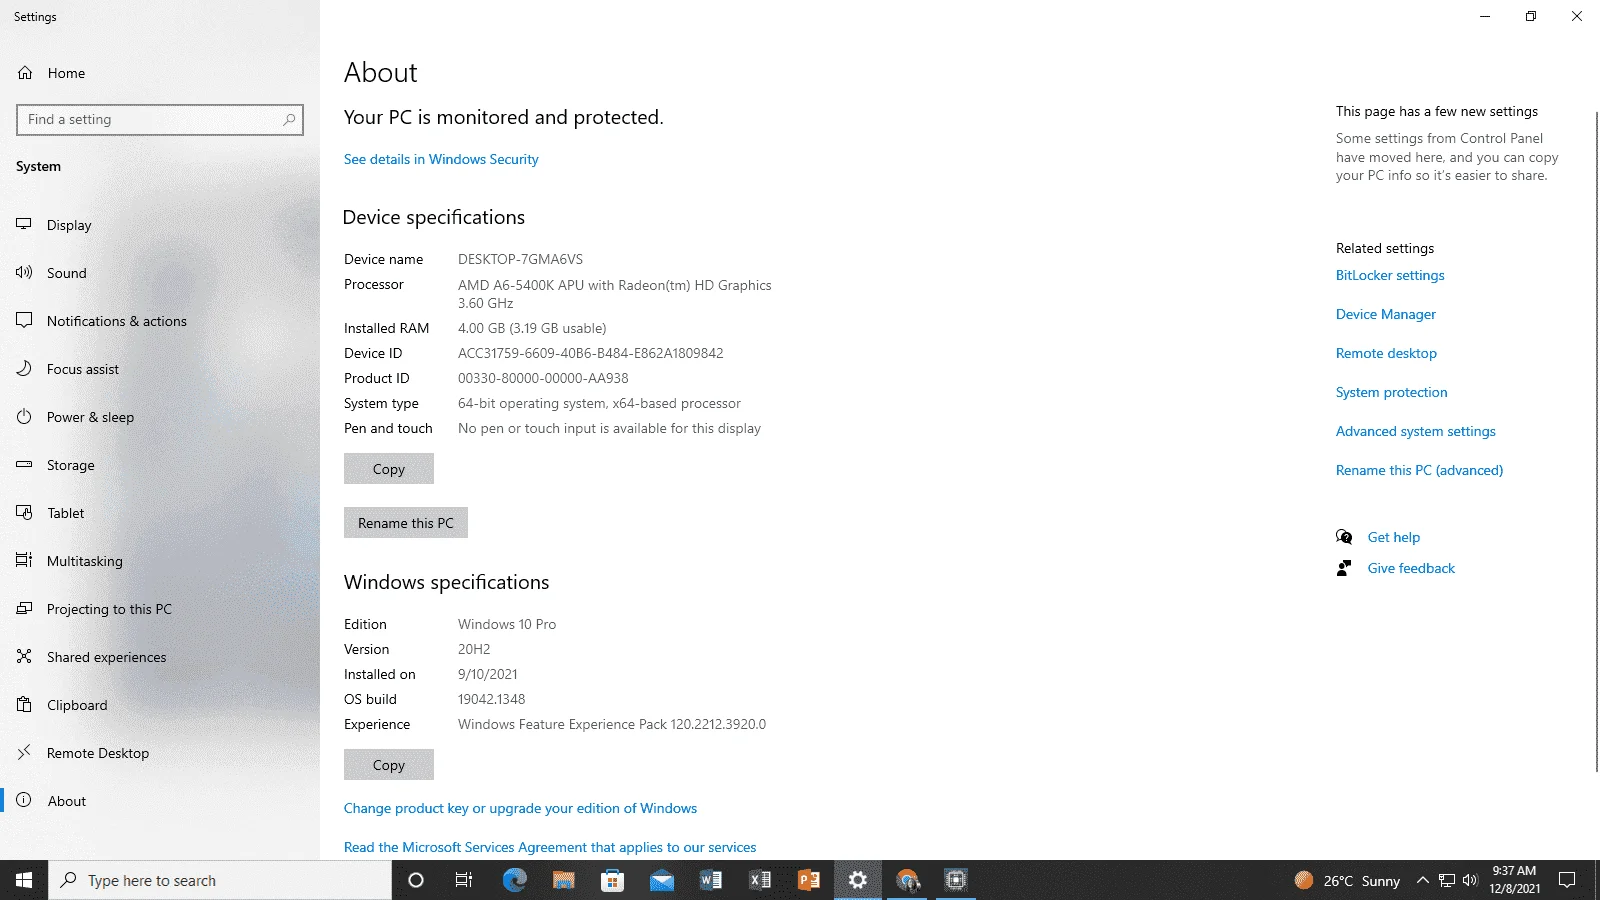The width and height of the screenshot is (1600, 900).
Task: Click Rename this PC (advanced) link
Action: pyautogui.click(x=1420, y=470)
